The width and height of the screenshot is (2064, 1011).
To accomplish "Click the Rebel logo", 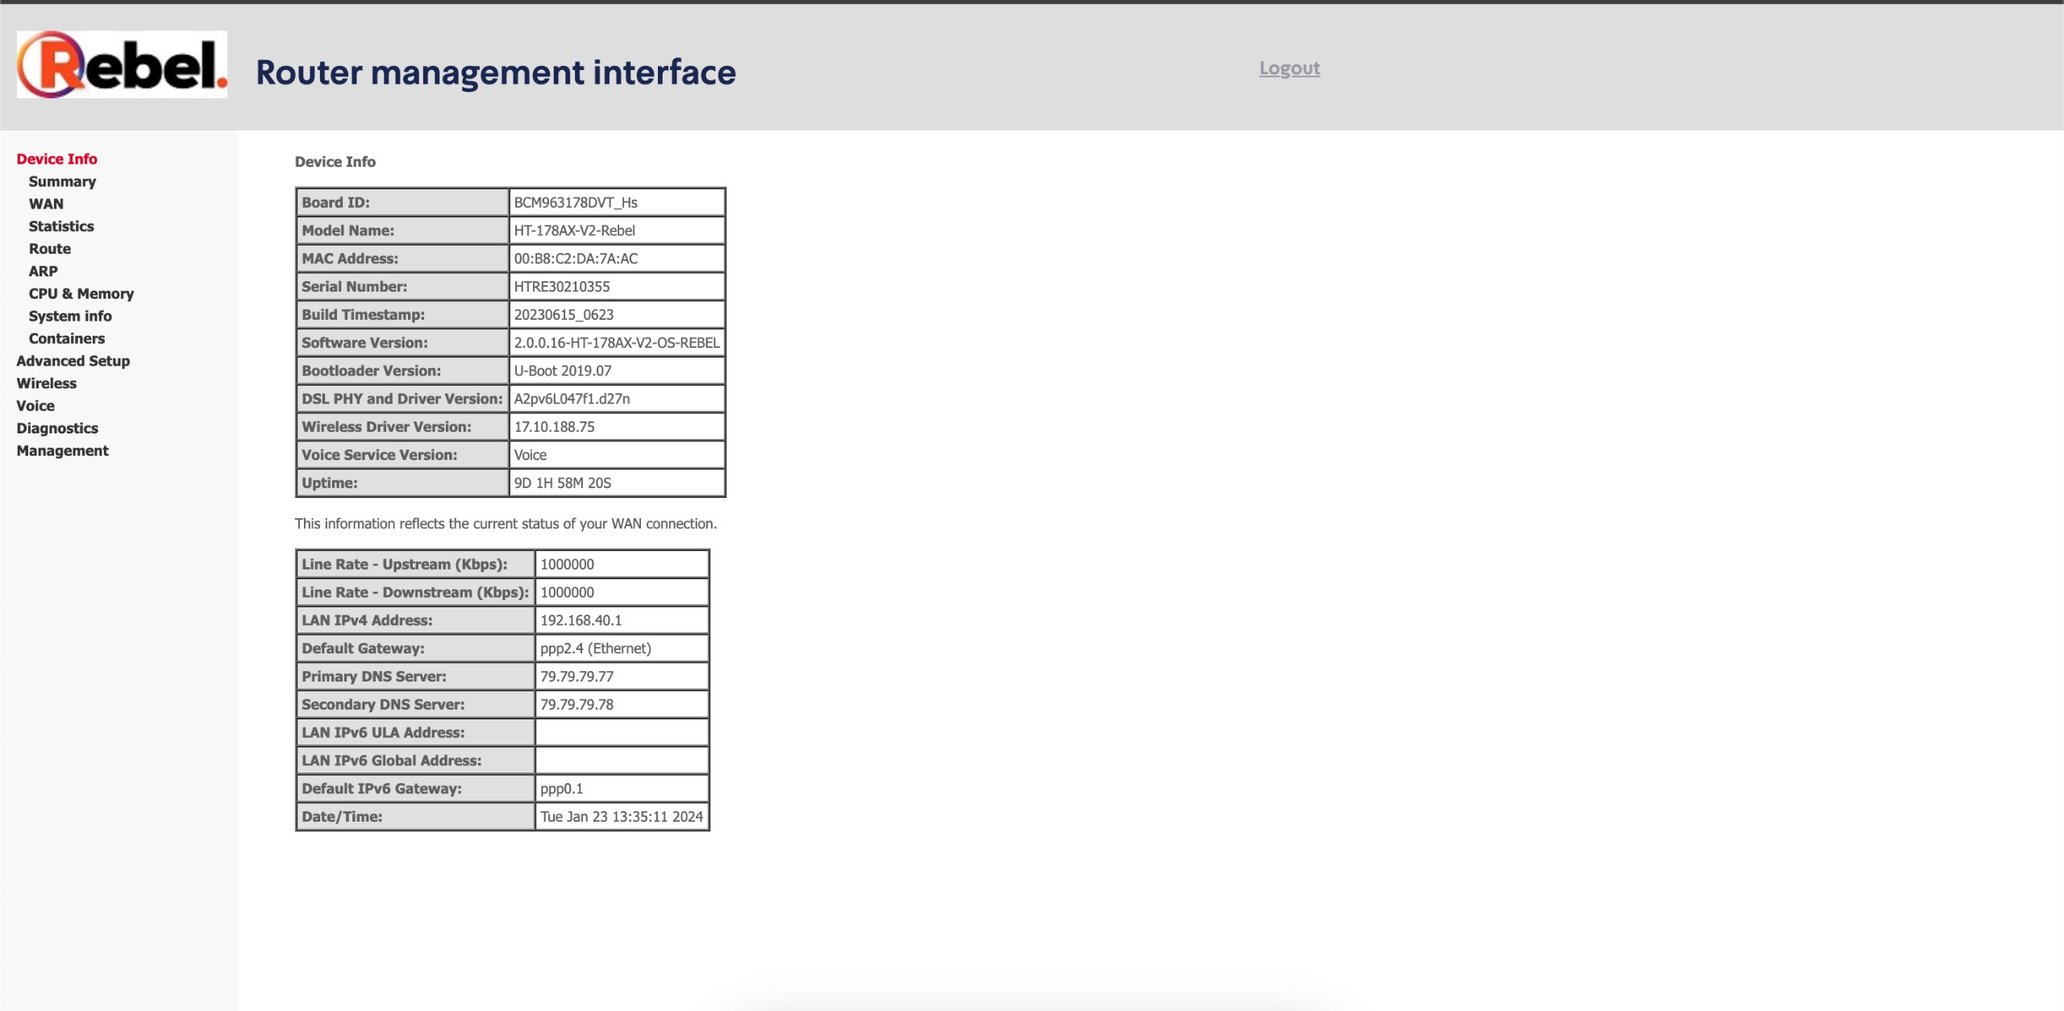I will 120,62.
